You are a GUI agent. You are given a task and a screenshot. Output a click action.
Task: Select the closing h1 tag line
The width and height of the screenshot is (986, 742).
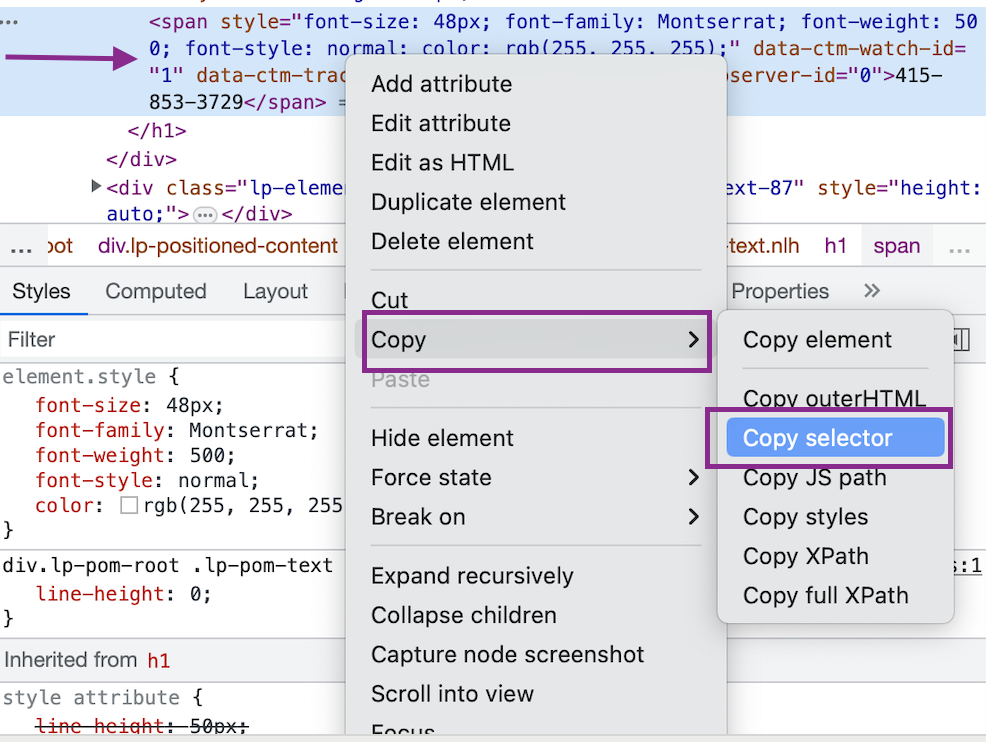[x=157, y=131]
